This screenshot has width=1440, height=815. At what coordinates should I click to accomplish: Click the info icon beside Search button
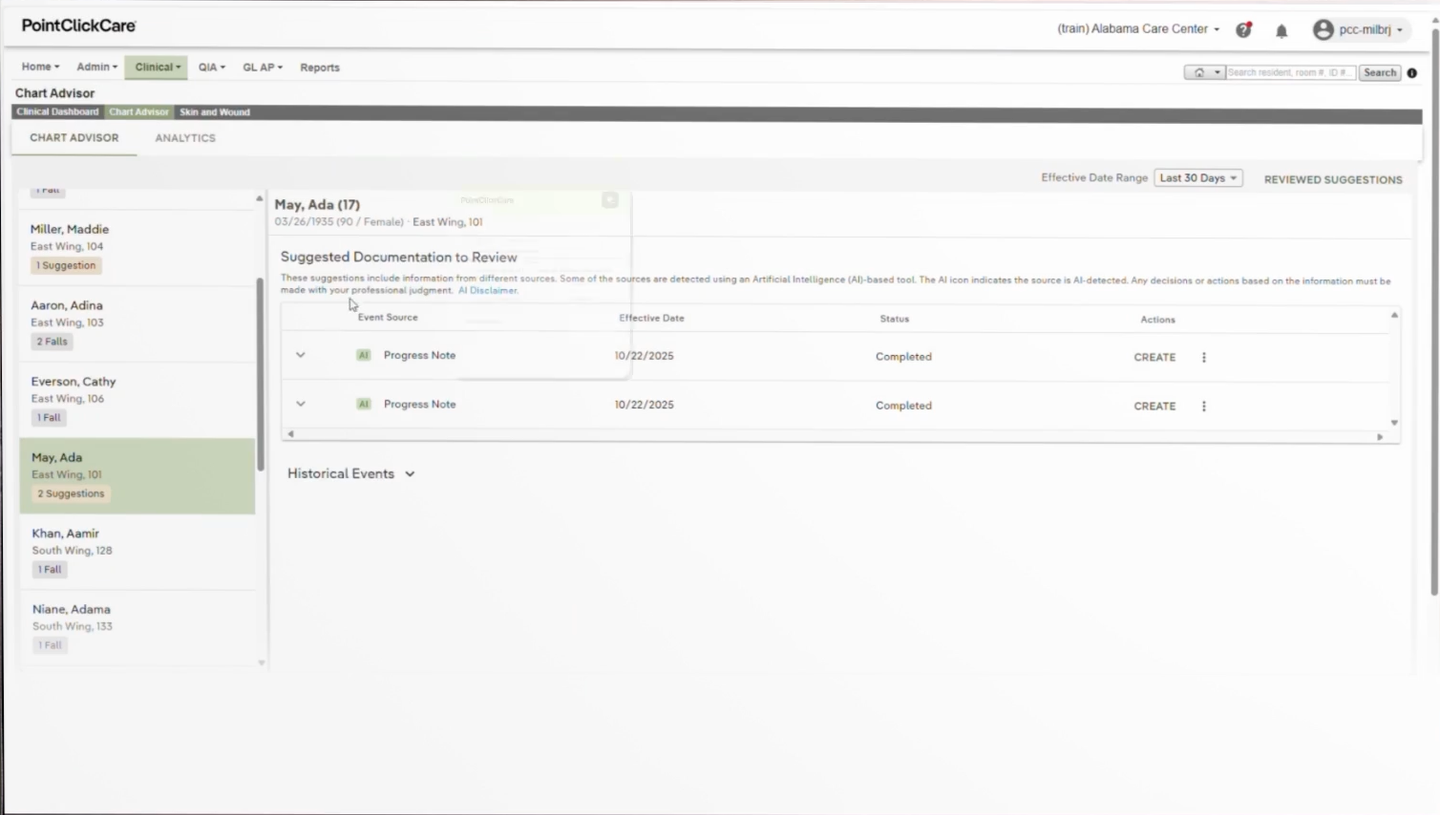point(1412,73)
